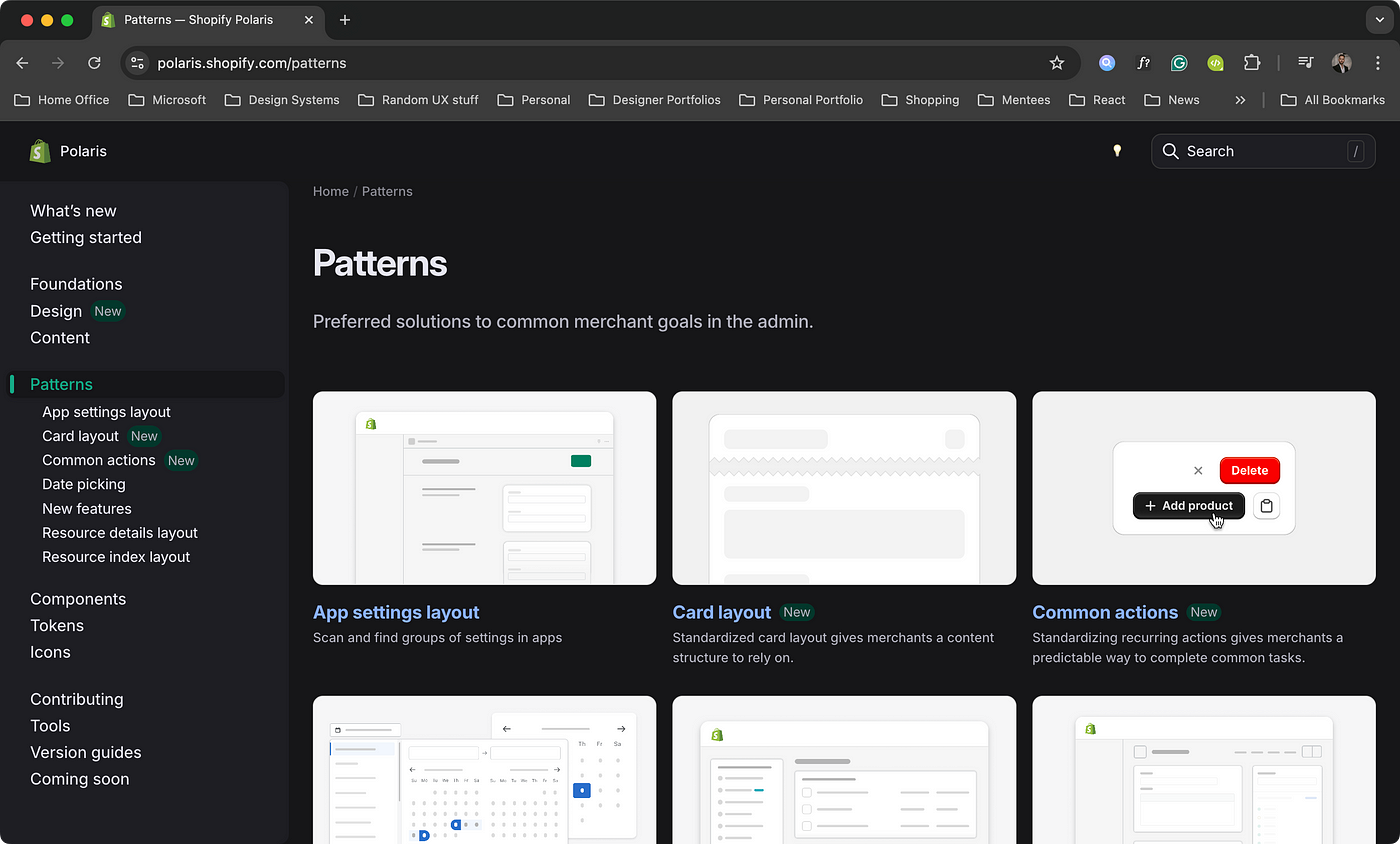The height and width of the screenshot is (844, 1400).
Task: Click the address bar URL
Action: tap(252, 63)
